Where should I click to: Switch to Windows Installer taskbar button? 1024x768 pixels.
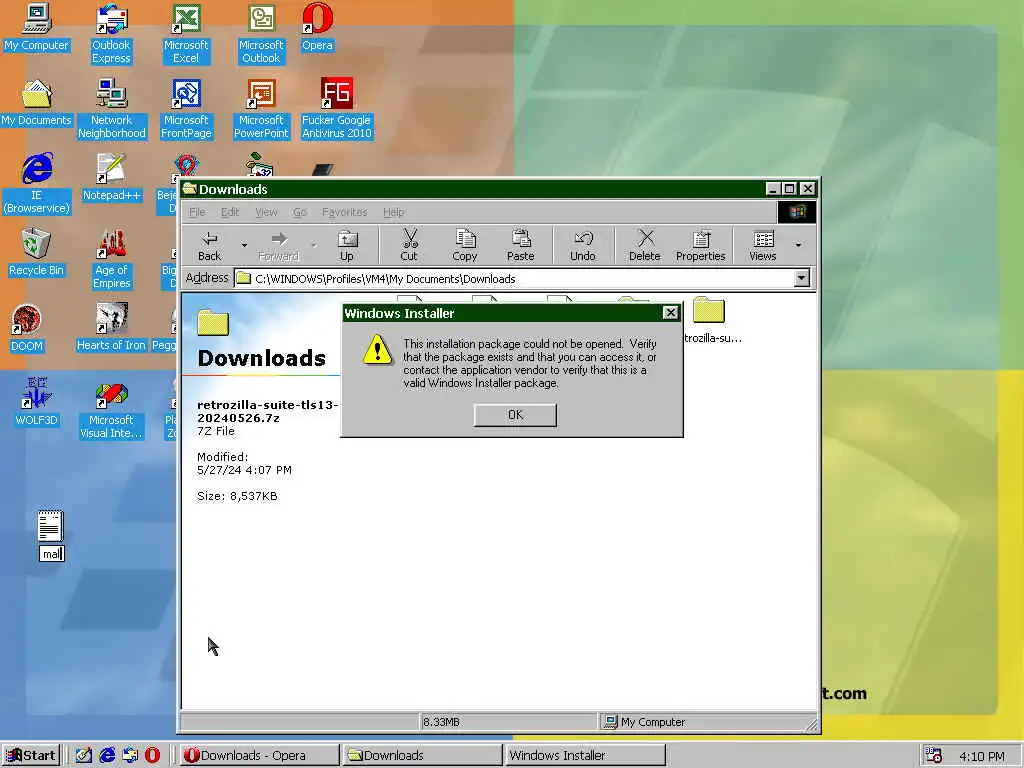coord(585,756)
